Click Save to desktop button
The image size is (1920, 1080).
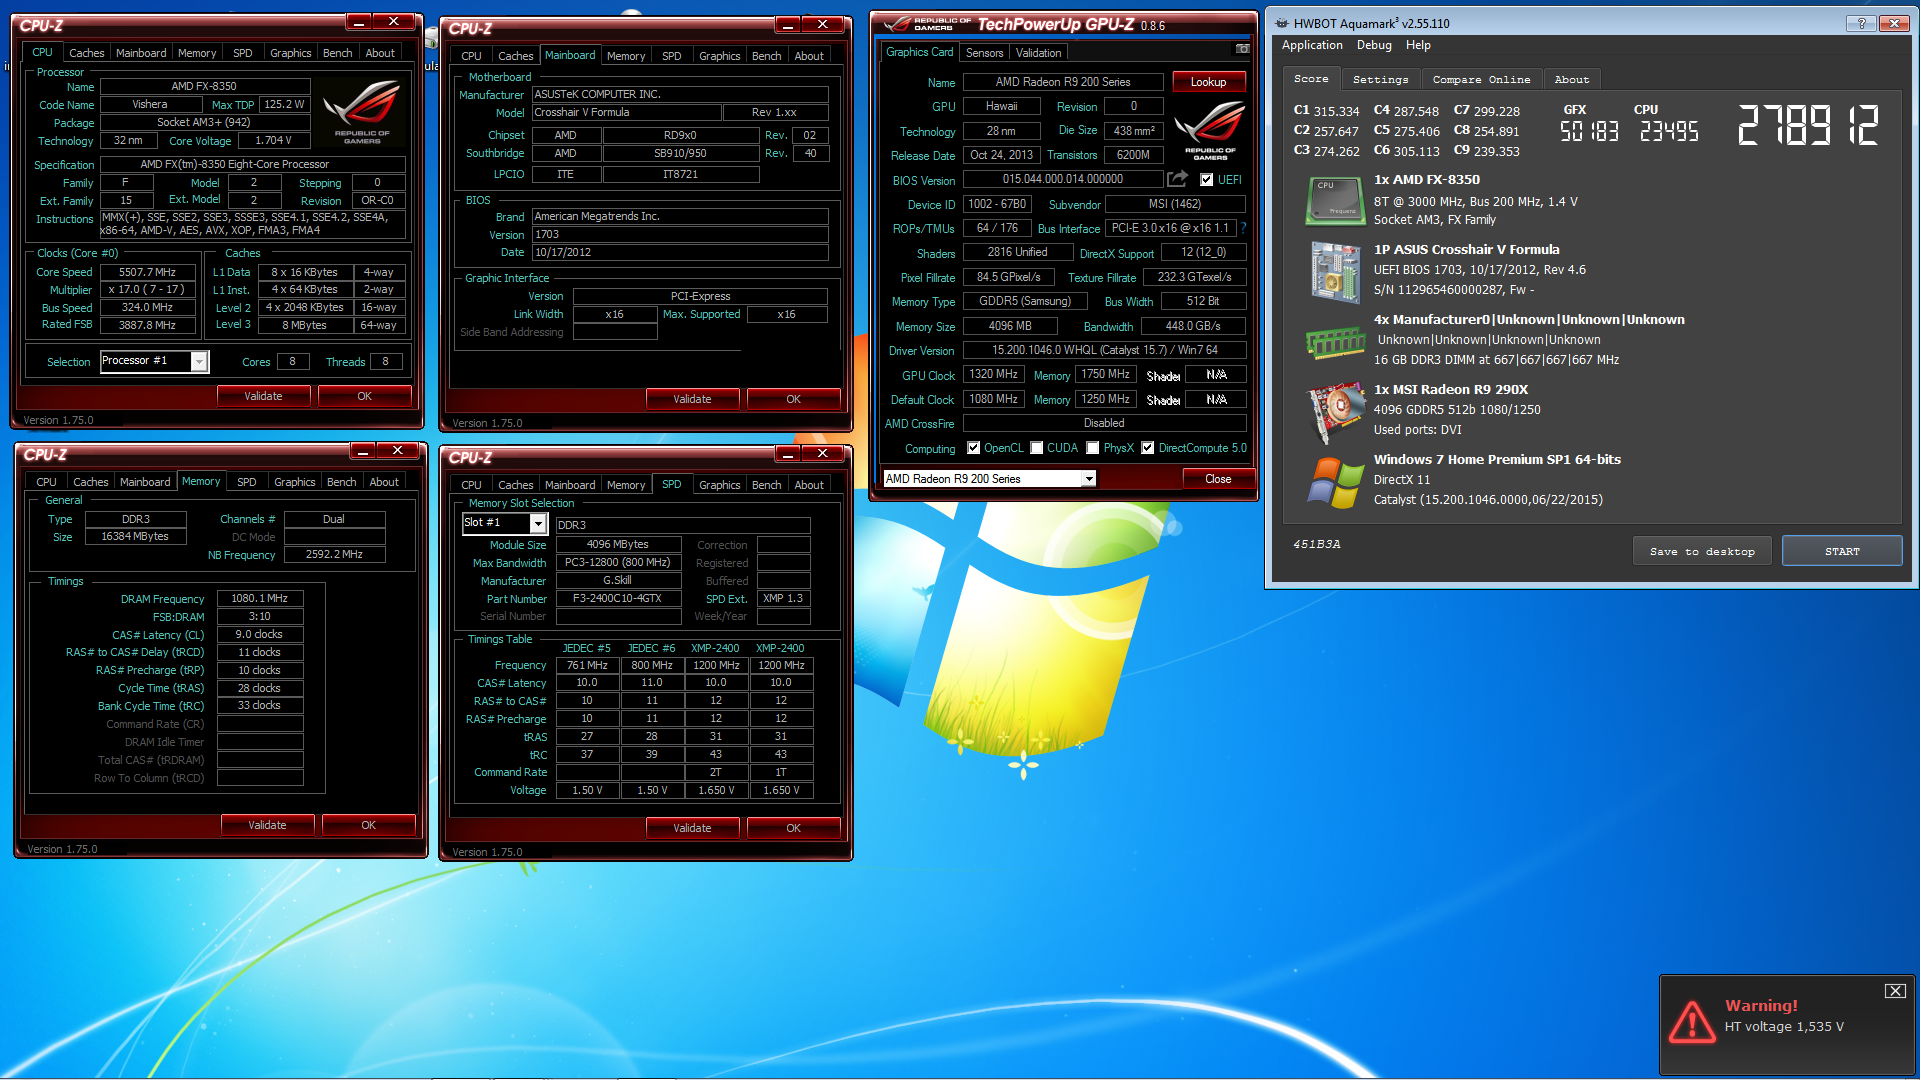(1702, 551)
